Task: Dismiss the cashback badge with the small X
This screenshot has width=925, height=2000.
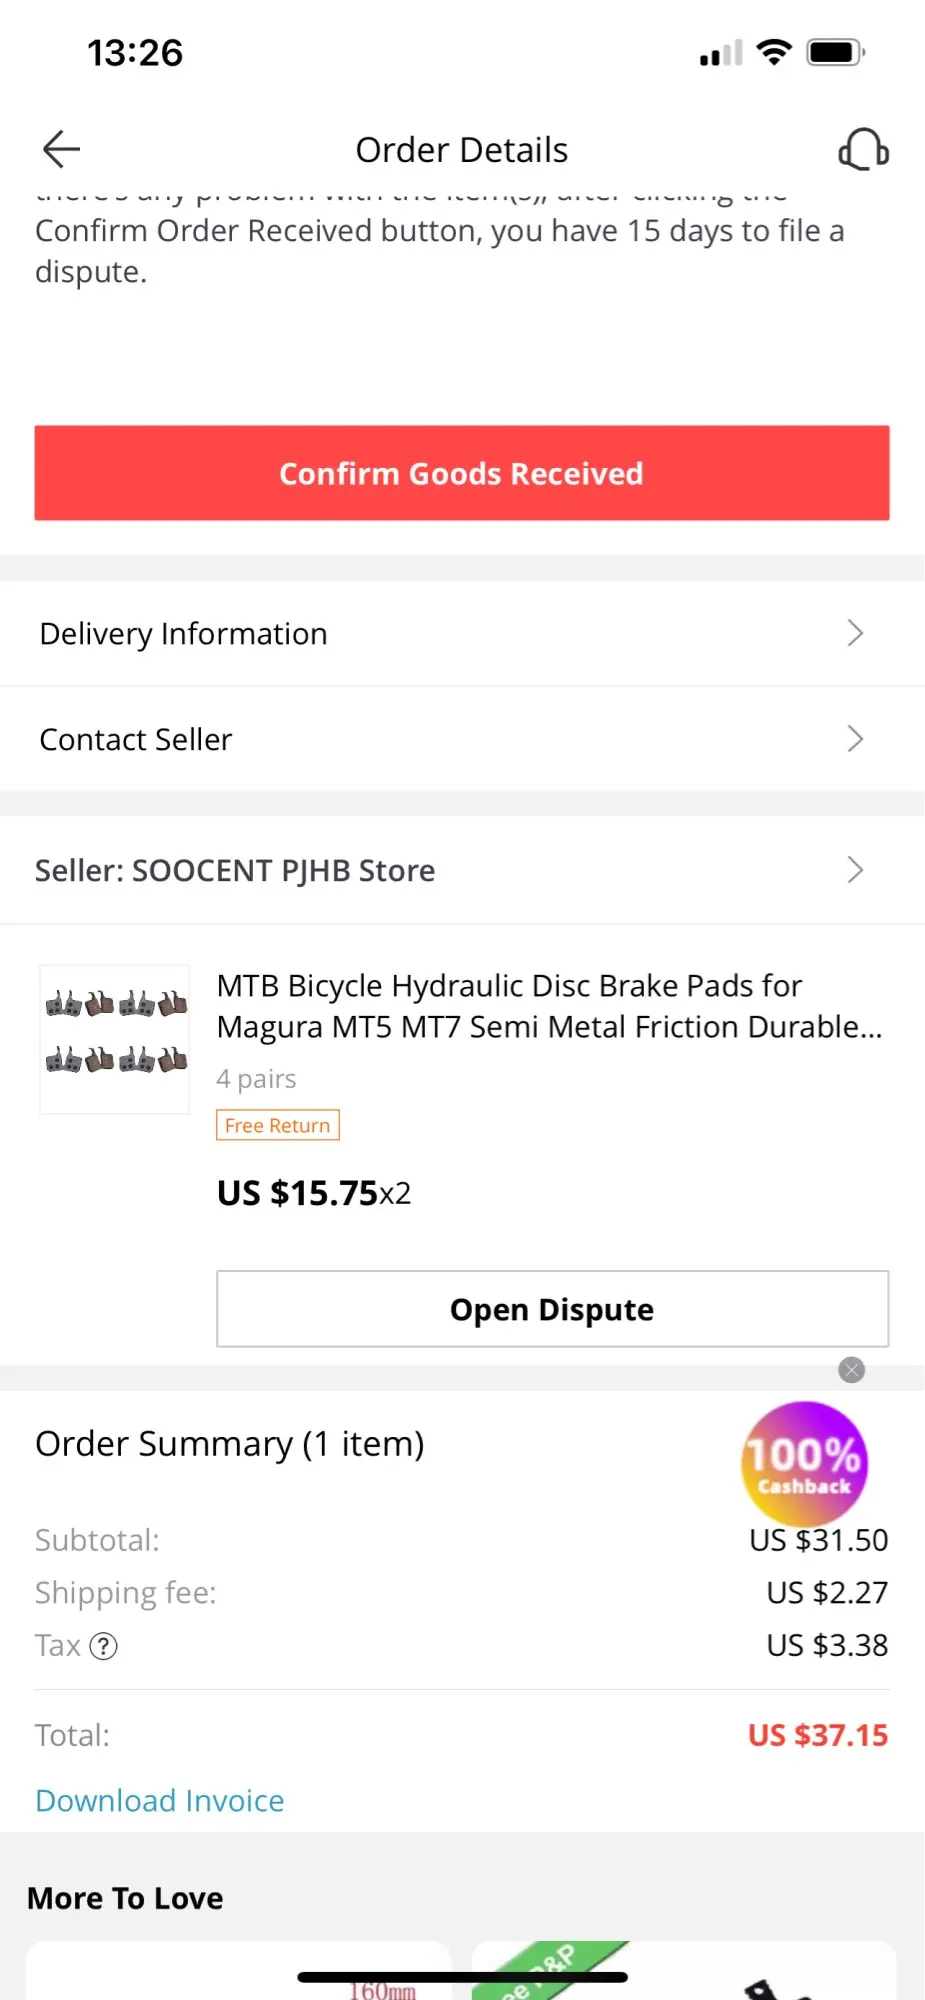Action: [x=852, y=1370]
